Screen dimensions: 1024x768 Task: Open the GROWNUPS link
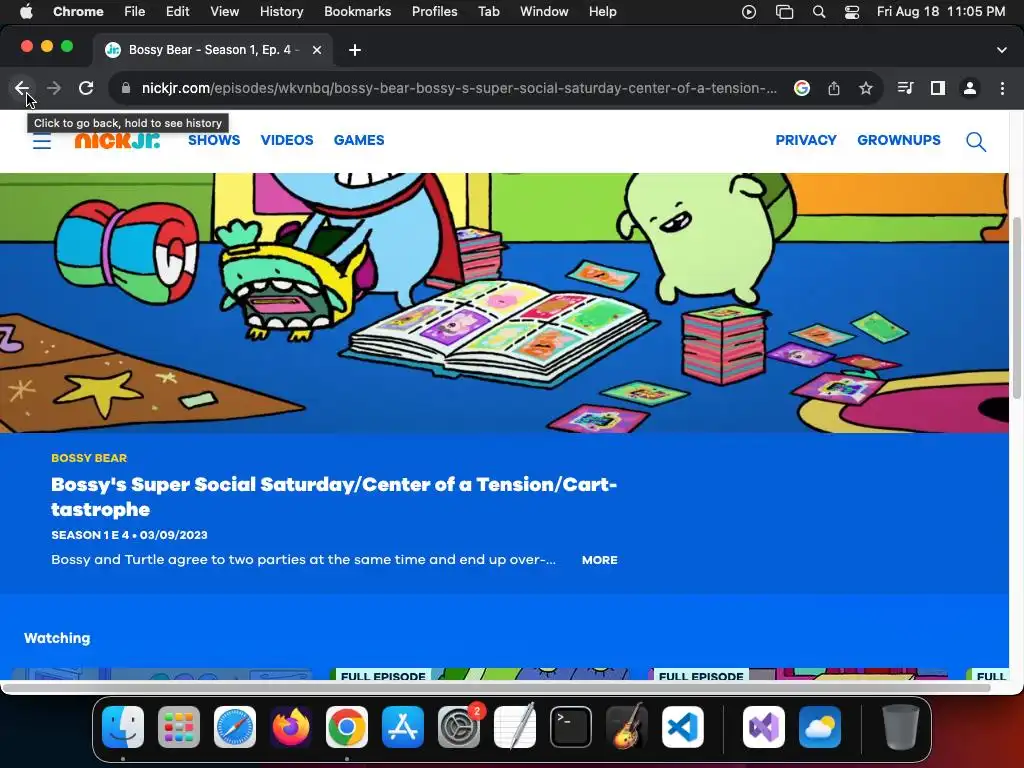(x=899, y=140)
